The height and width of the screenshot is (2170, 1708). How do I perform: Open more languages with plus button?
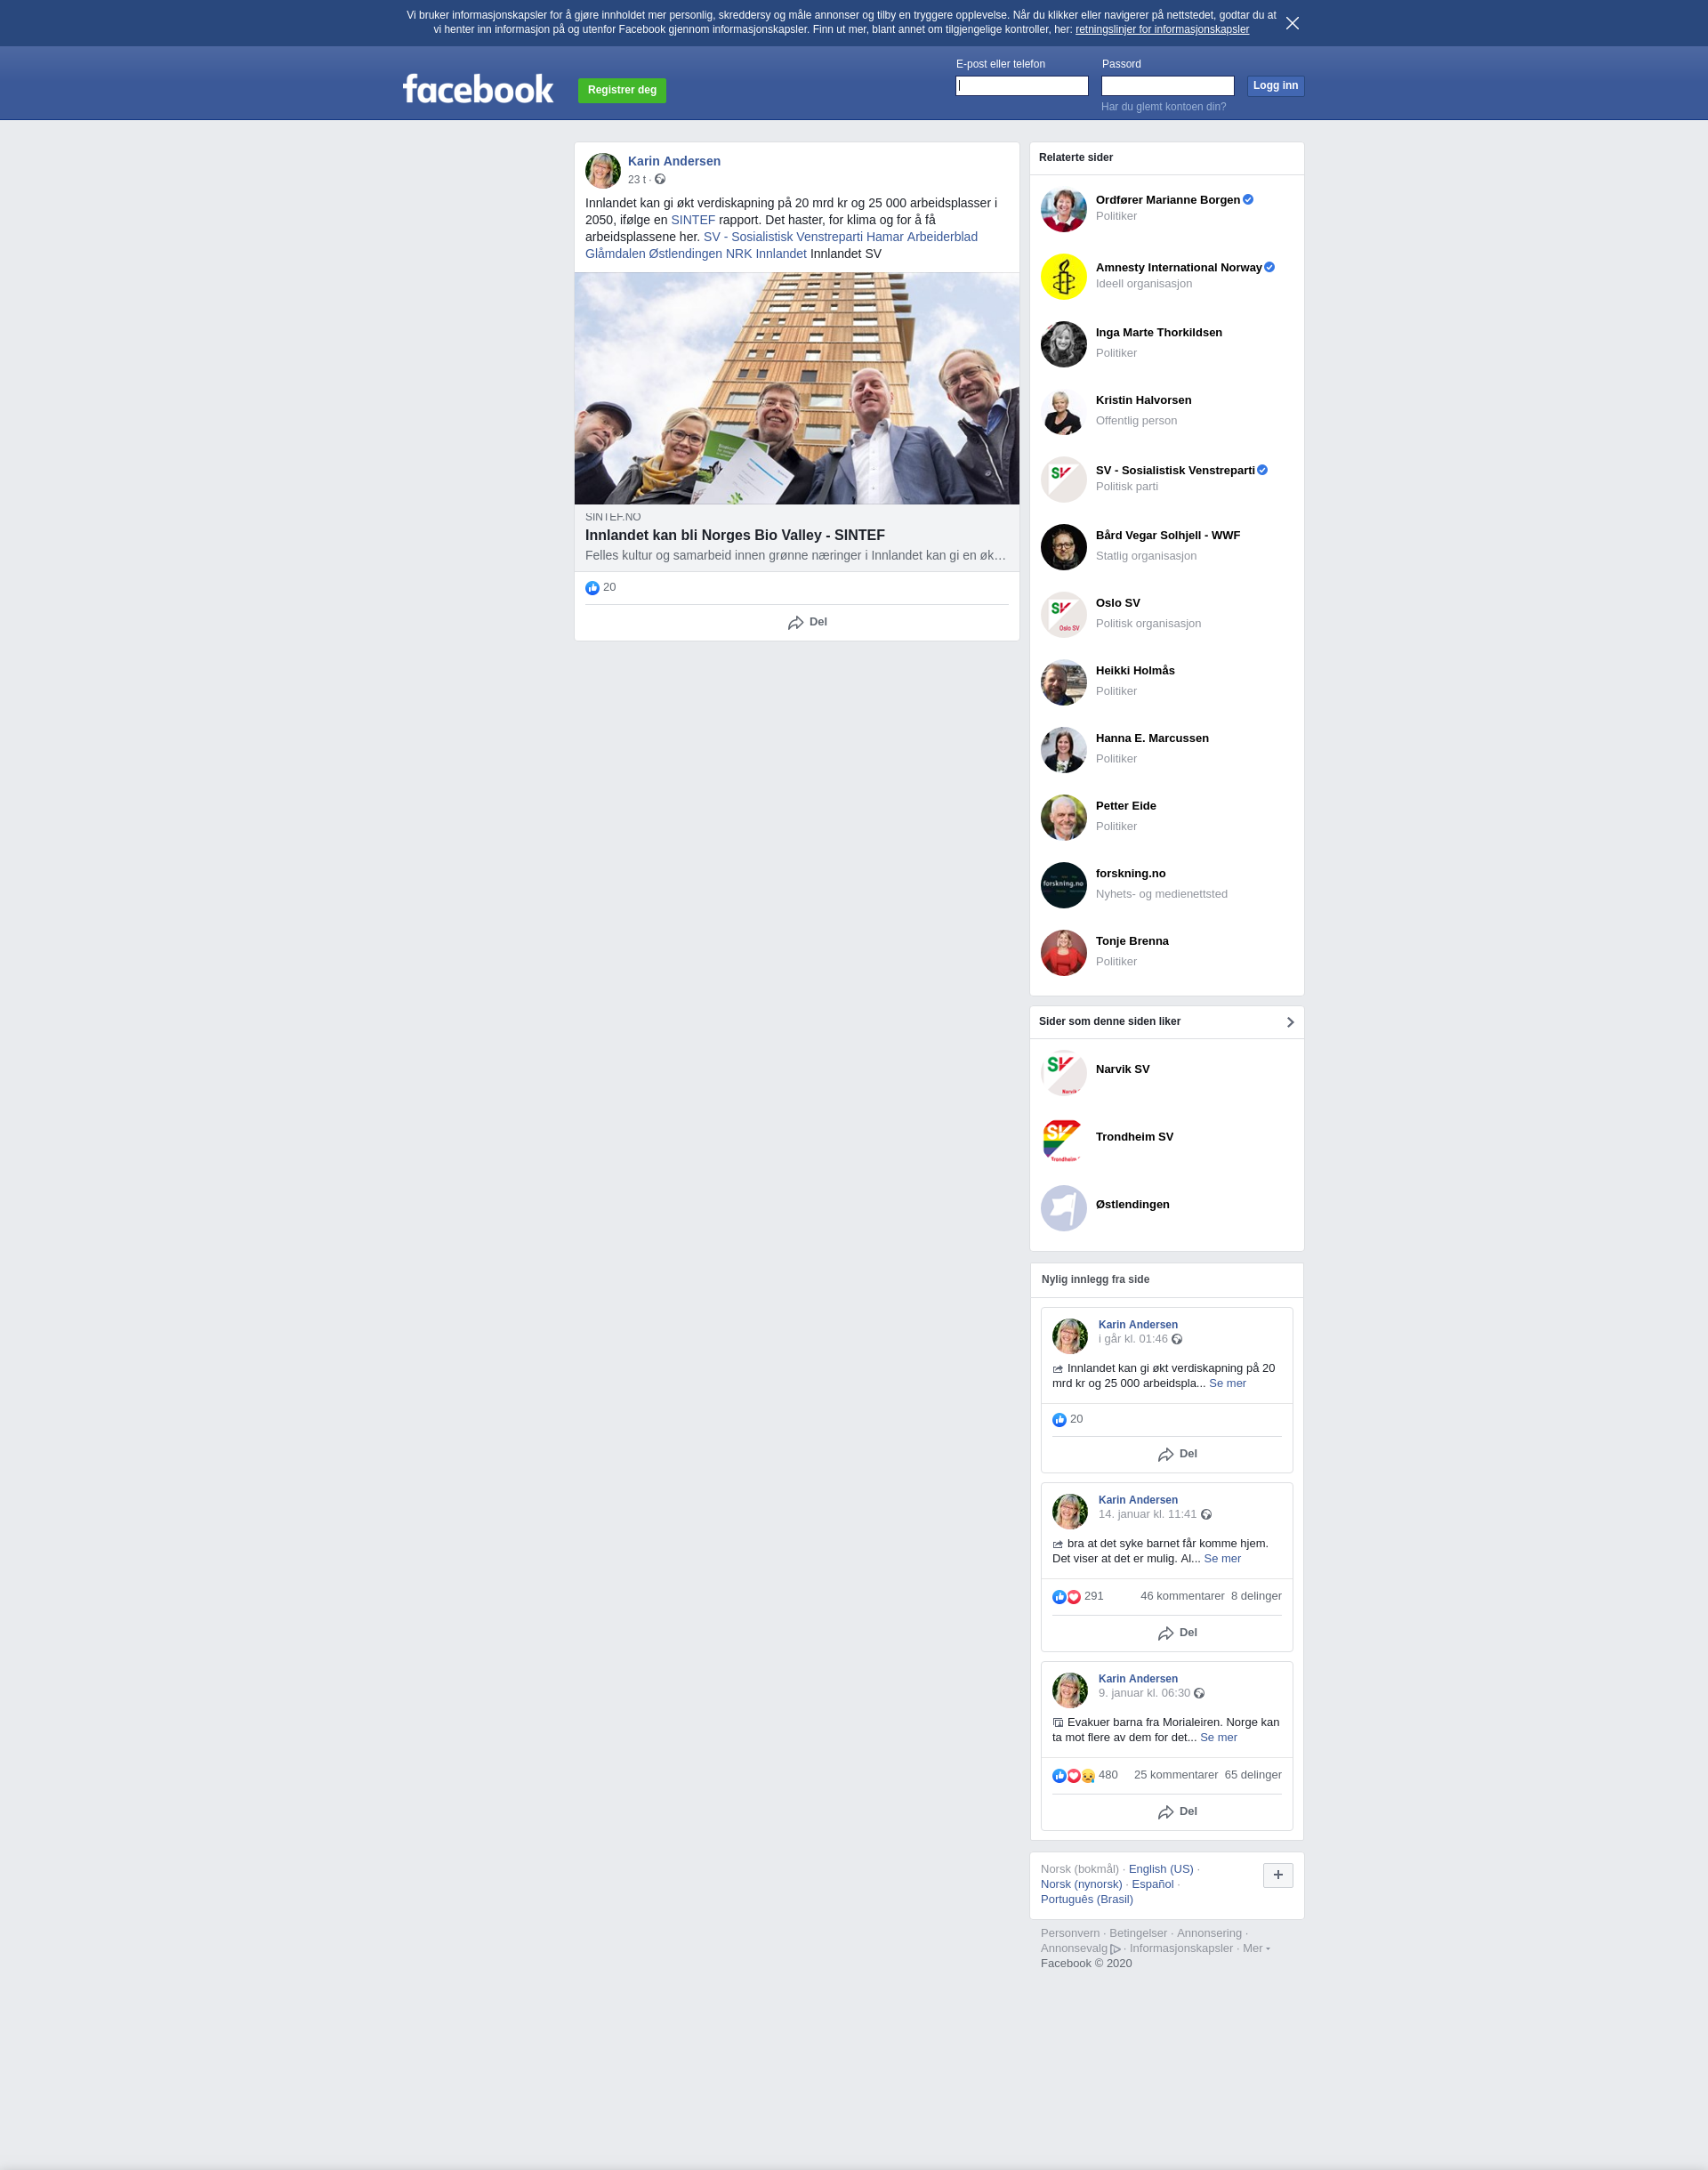(x=1278, y=1875)
